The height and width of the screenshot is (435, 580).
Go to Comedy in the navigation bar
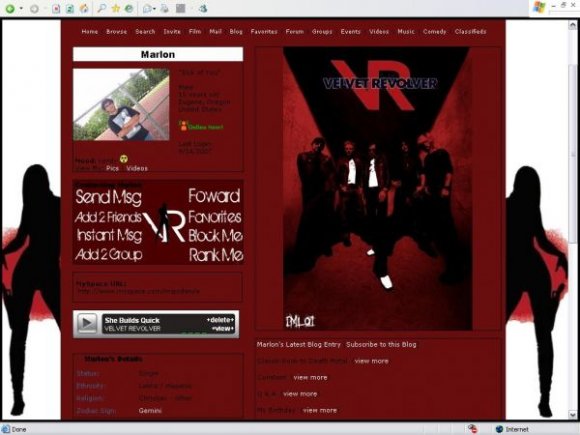tap(435, 31)
